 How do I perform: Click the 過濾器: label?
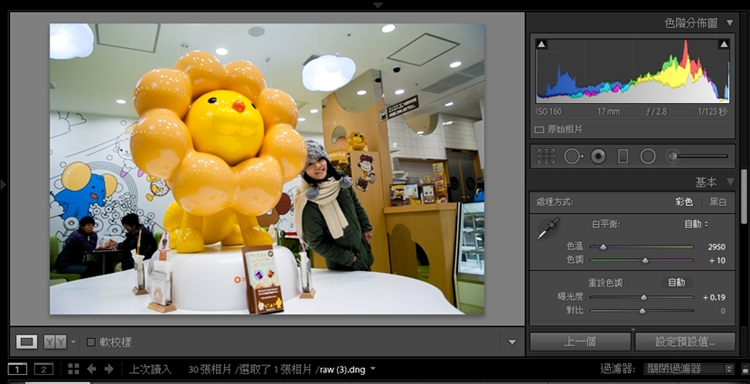[618, 369]
